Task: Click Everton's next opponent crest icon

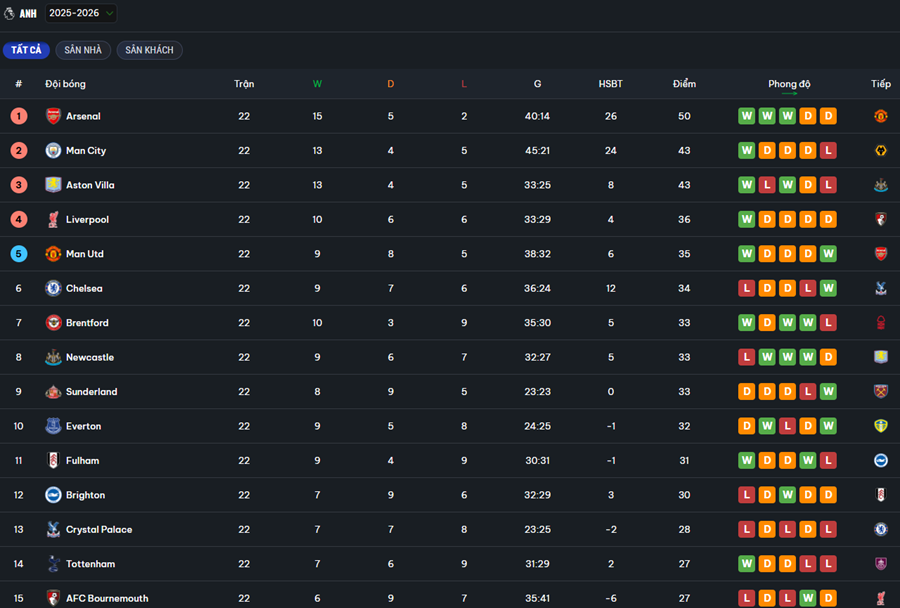Action: click(880, 426)
